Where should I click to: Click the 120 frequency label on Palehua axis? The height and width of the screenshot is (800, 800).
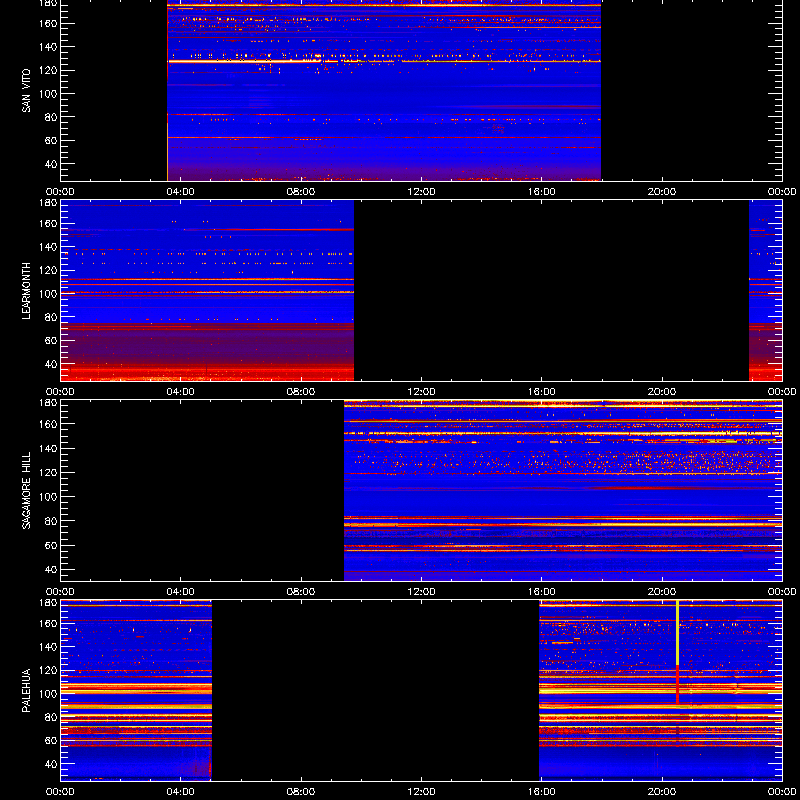pyautogui.click(x=50, y=670)
